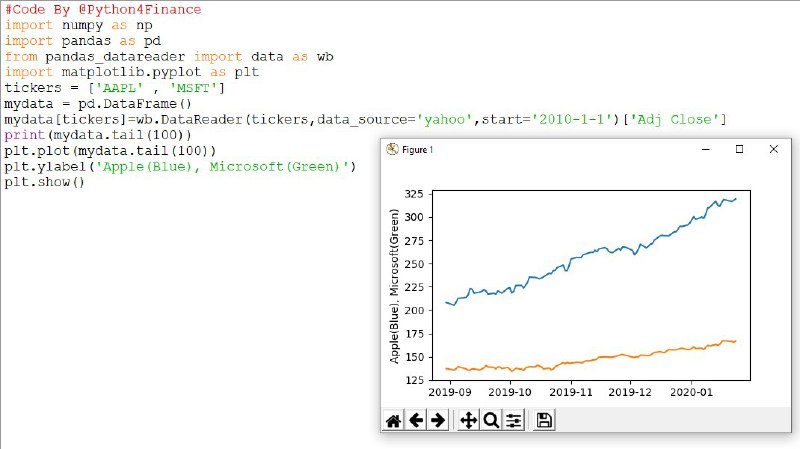This screenshot has height=449, width=800.
Task: Click the plt.ylabel code line
Action: point(180,166)
